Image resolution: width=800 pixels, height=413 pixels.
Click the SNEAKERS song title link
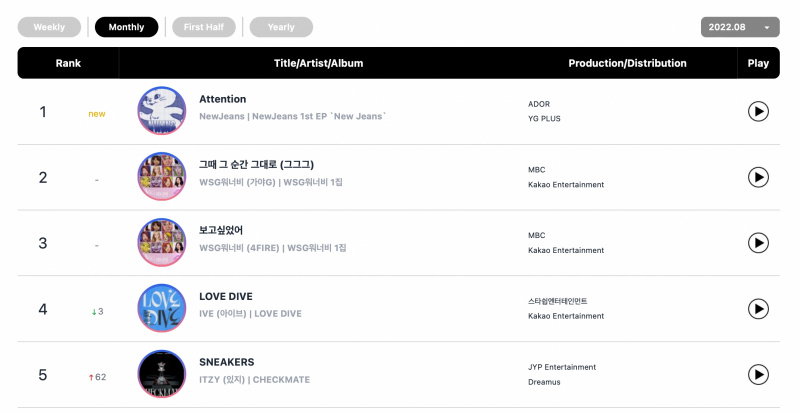click(x=227, y=362)
